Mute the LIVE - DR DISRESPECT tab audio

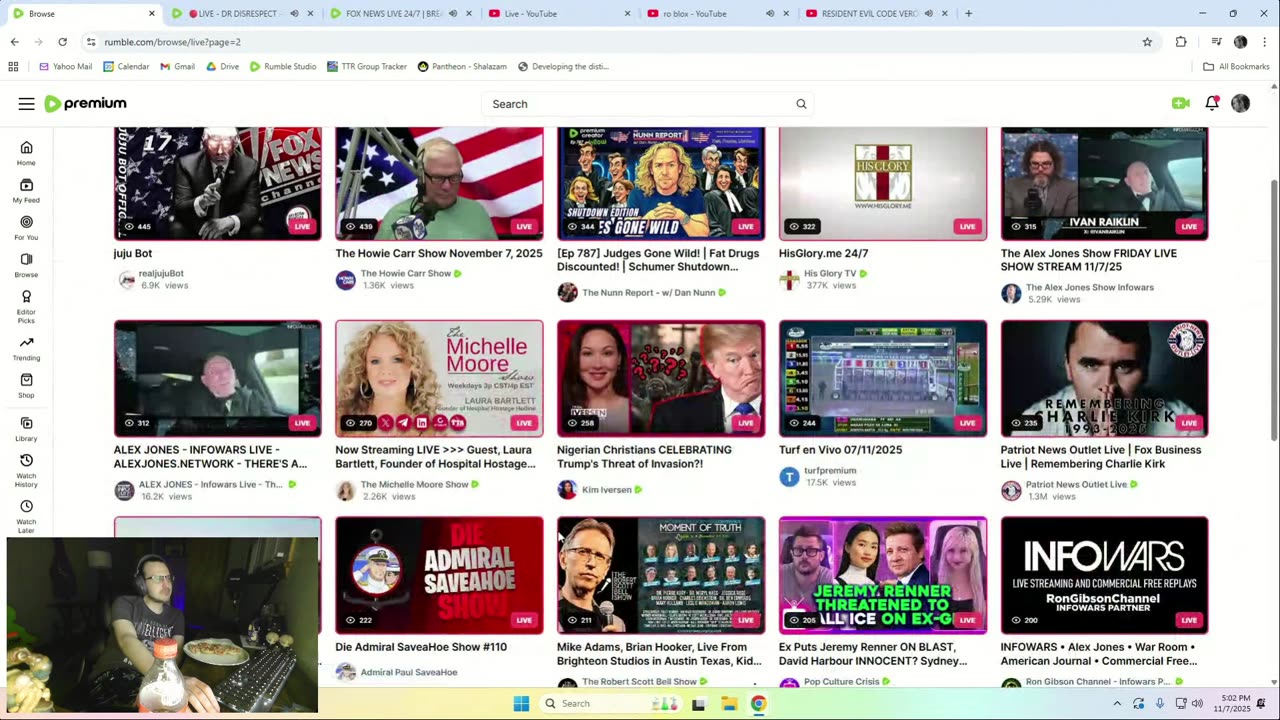(x=294, y=14)
